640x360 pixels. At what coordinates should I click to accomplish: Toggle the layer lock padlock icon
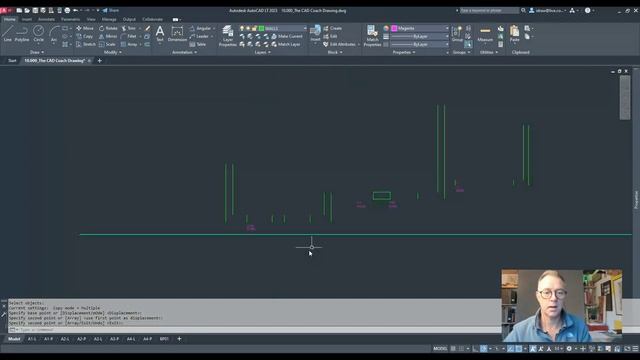click(254, 28)
